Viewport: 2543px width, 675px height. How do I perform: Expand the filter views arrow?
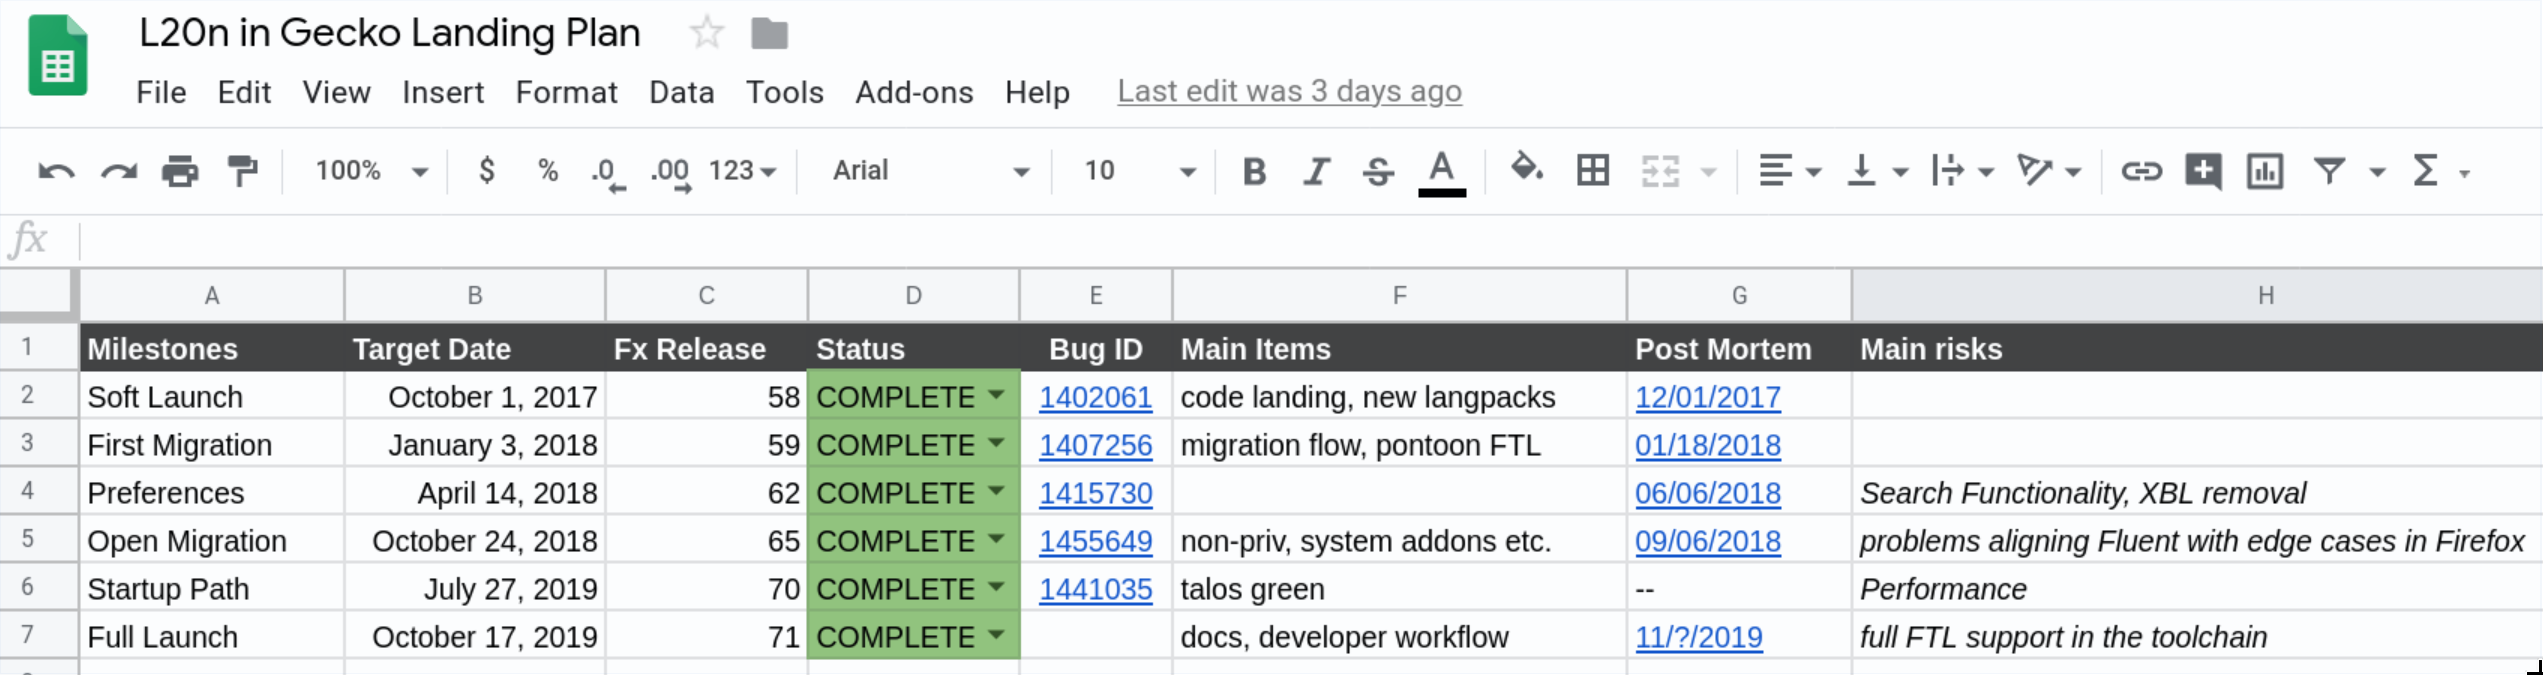2377,173
